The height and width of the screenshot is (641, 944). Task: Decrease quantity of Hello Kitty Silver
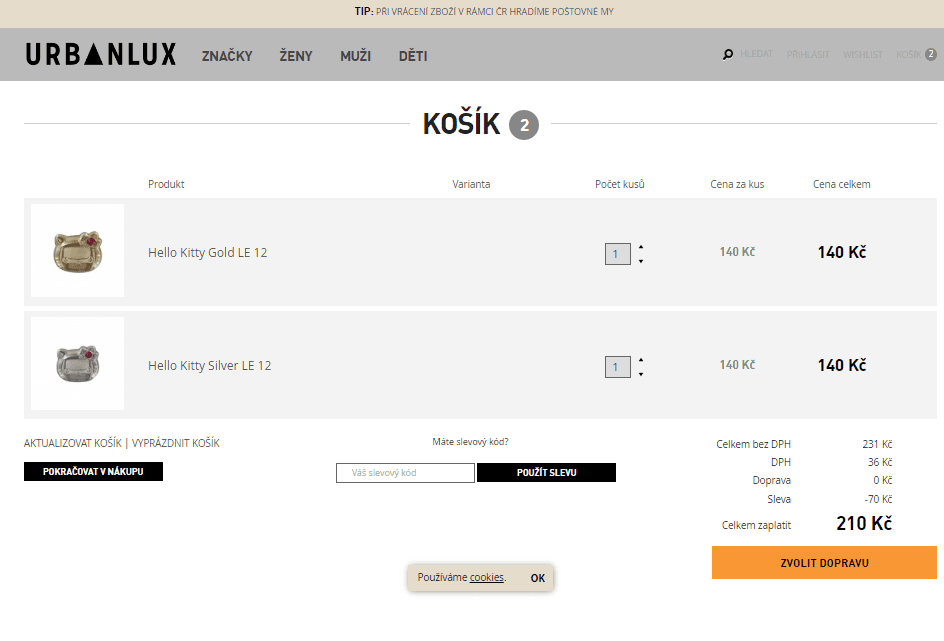pos(641,374)
